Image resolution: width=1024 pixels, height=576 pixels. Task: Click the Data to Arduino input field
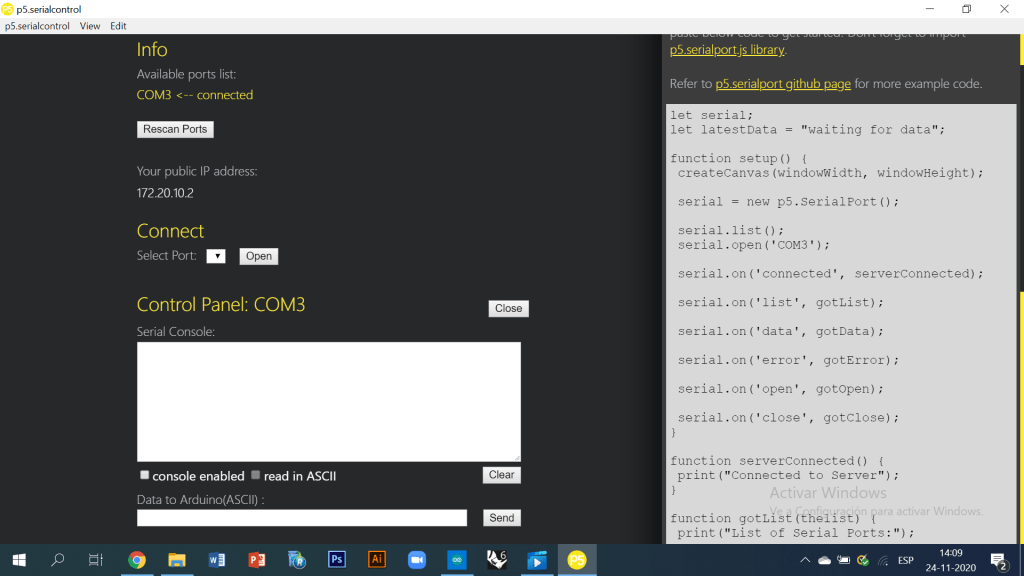[302, 518]
